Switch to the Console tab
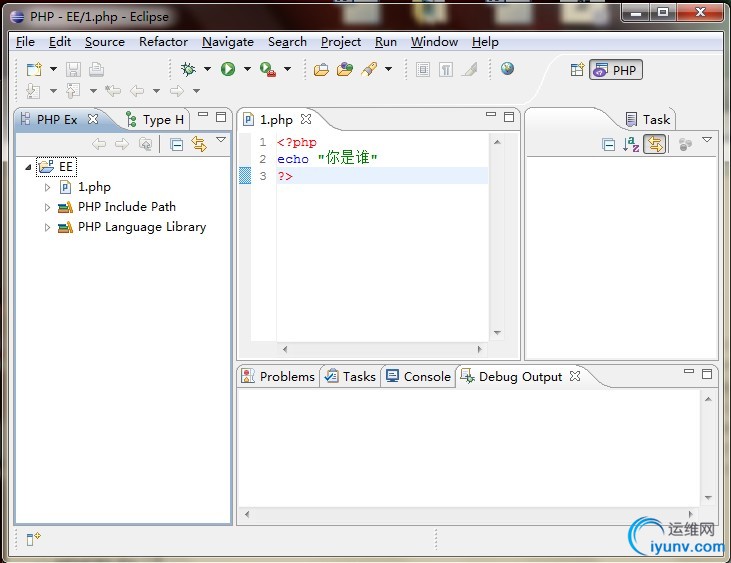731x563 pixels. pos(418,377)
